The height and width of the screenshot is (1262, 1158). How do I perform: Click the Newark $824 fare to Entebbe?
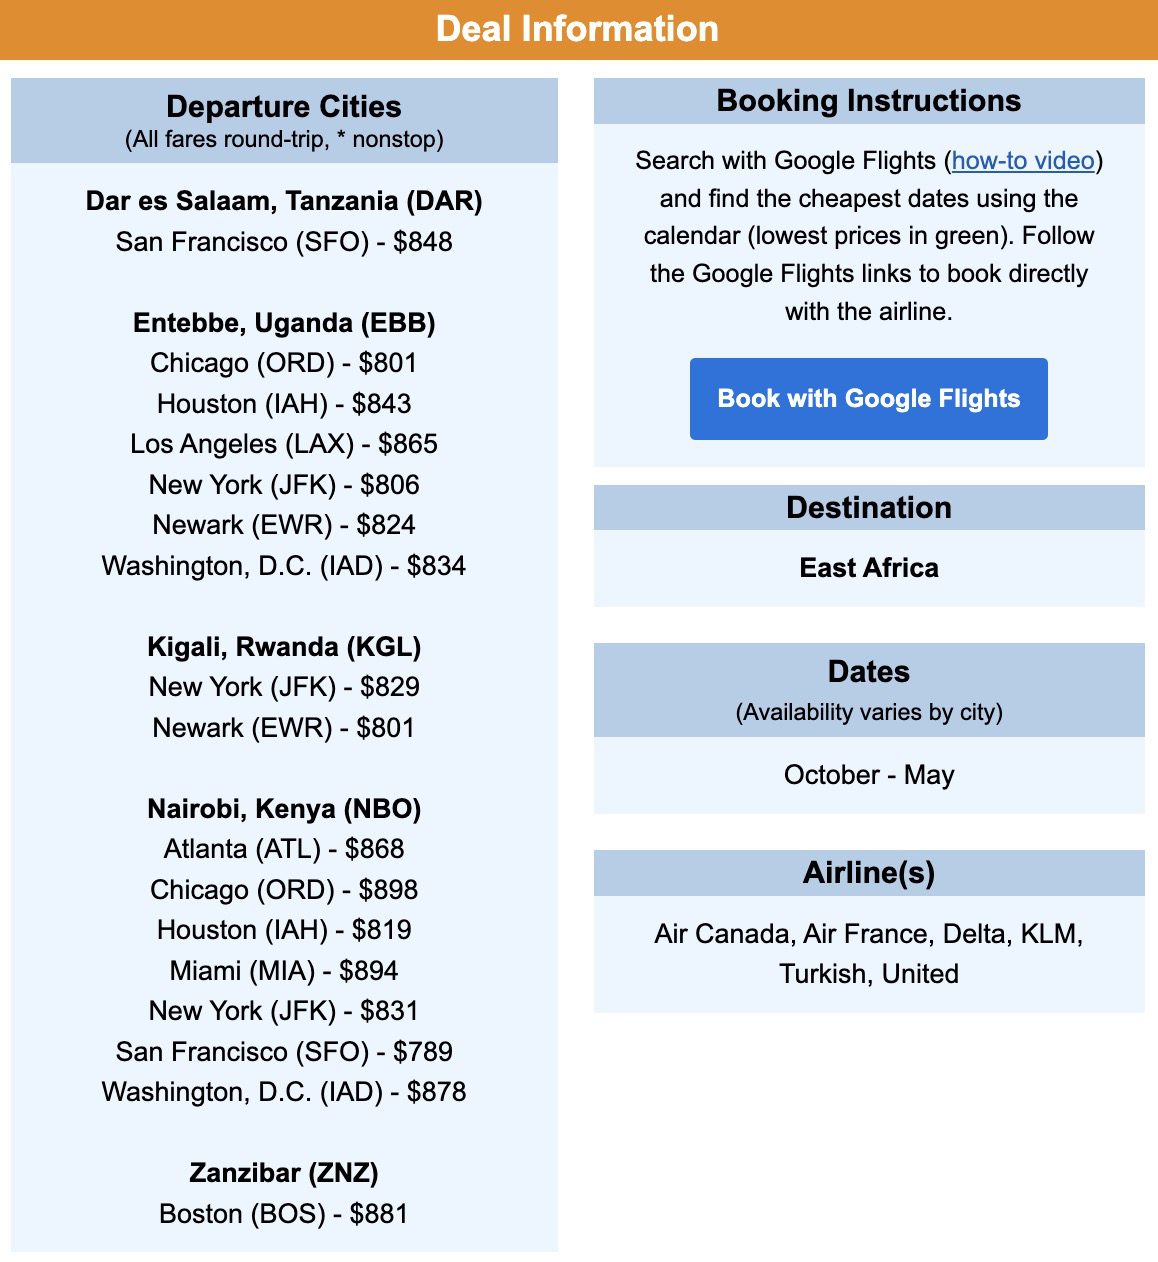click(284, 524)
